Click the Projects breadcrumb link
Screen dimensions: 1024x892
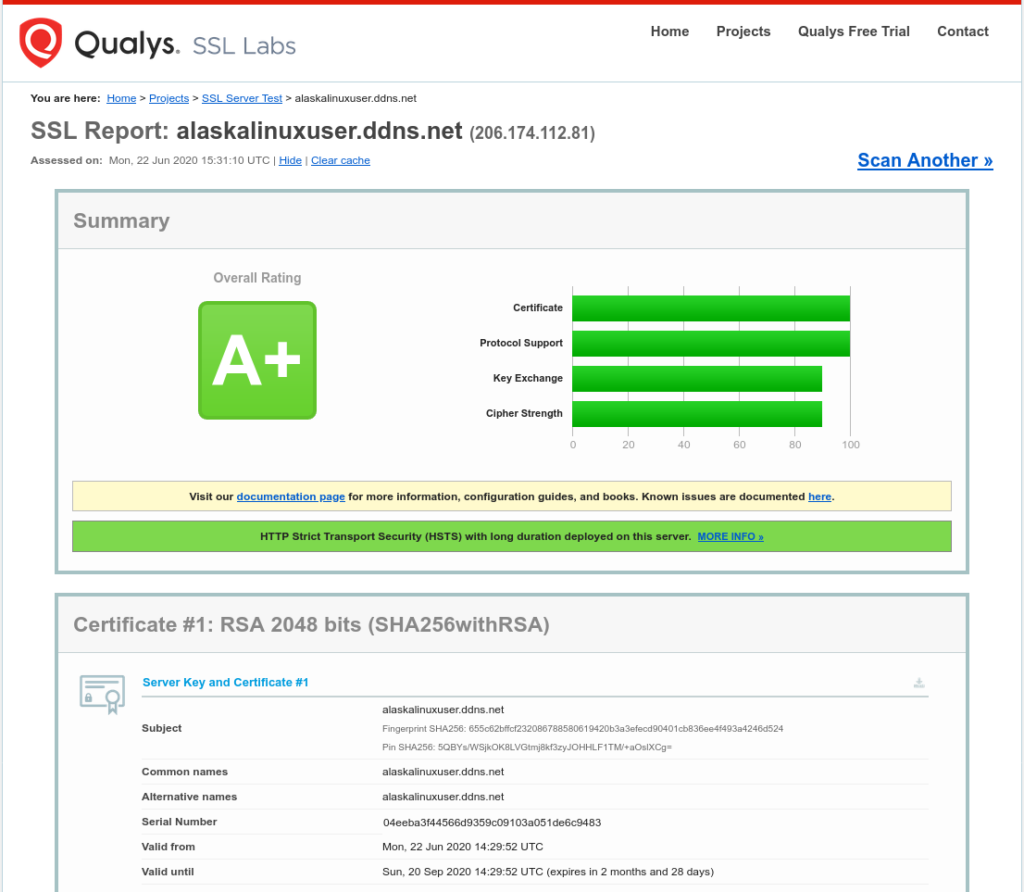coord(169,98)
